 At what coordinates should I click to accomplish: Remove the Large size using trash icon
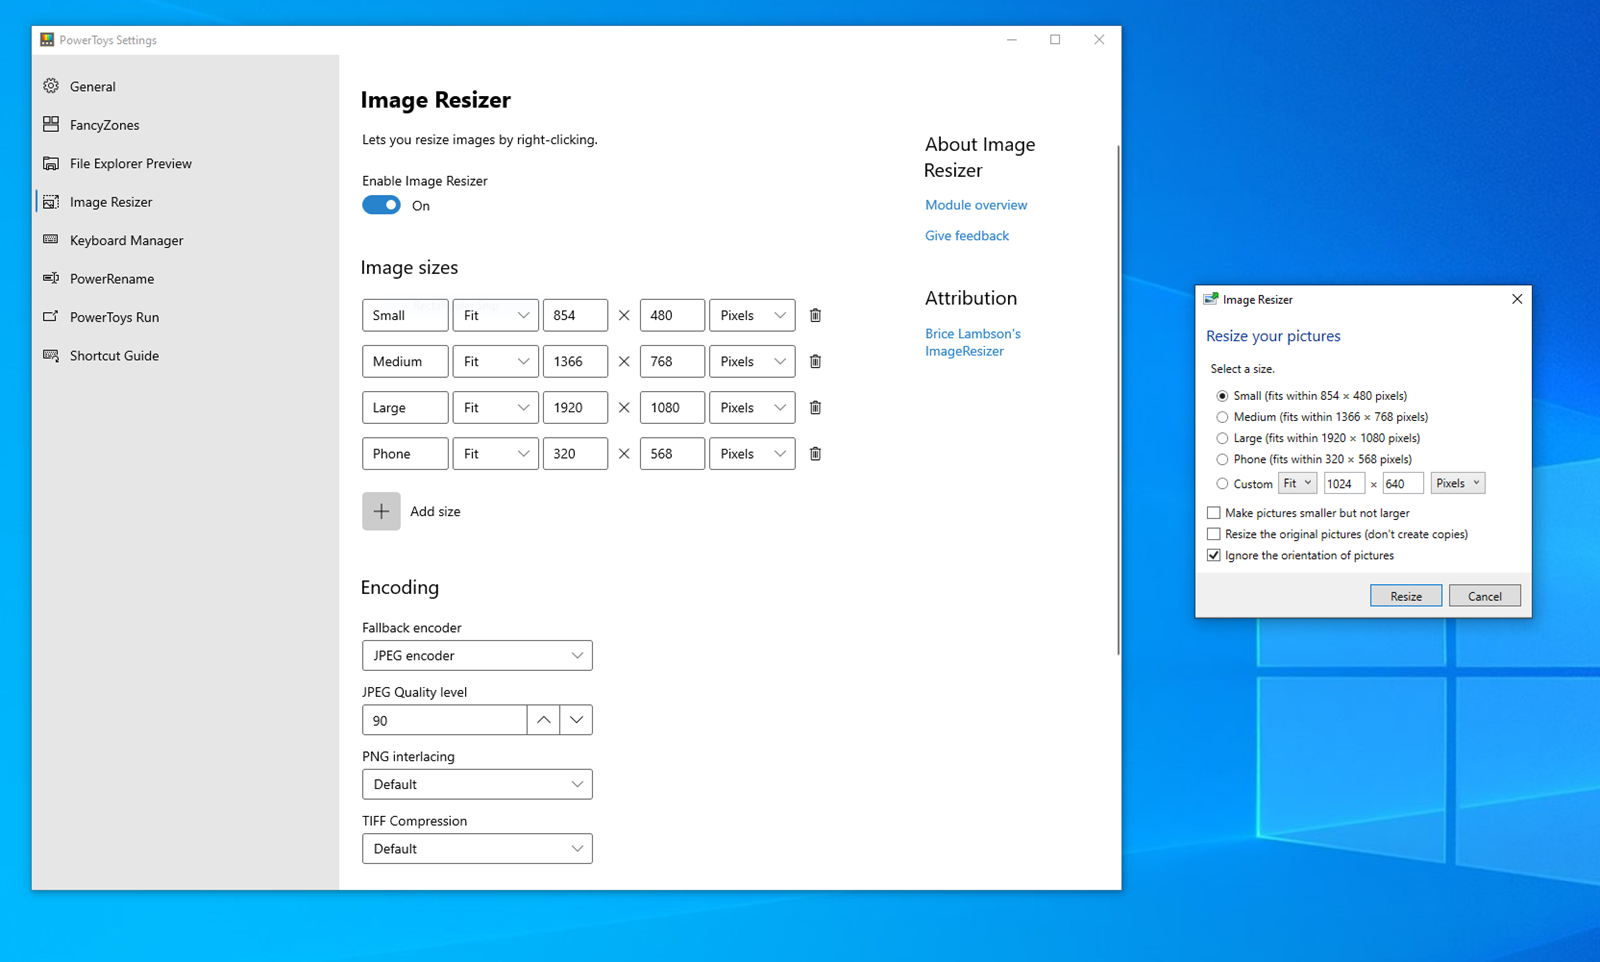[x=815, y=407]
